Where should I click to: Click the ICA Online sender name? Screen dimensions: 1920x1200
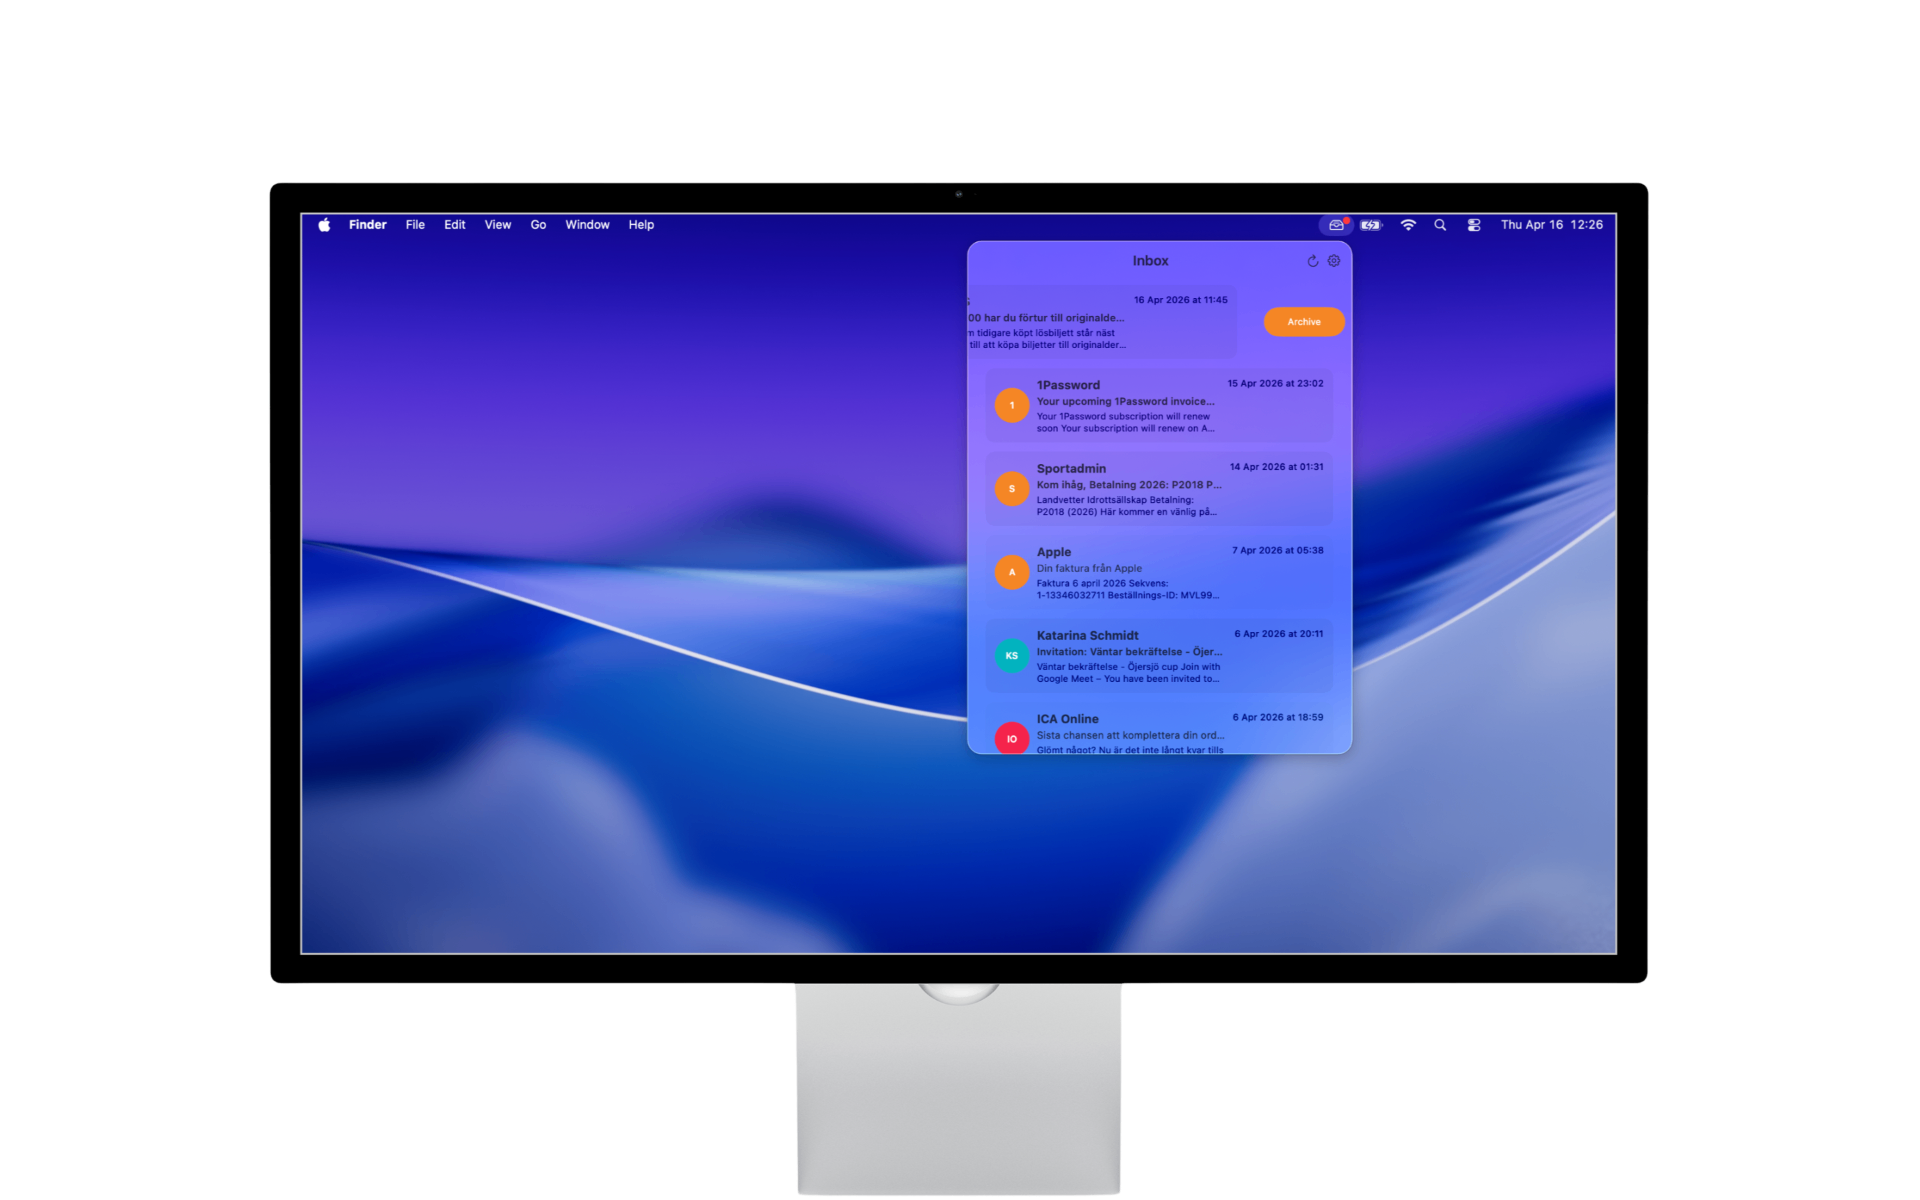pos(1067,719)
